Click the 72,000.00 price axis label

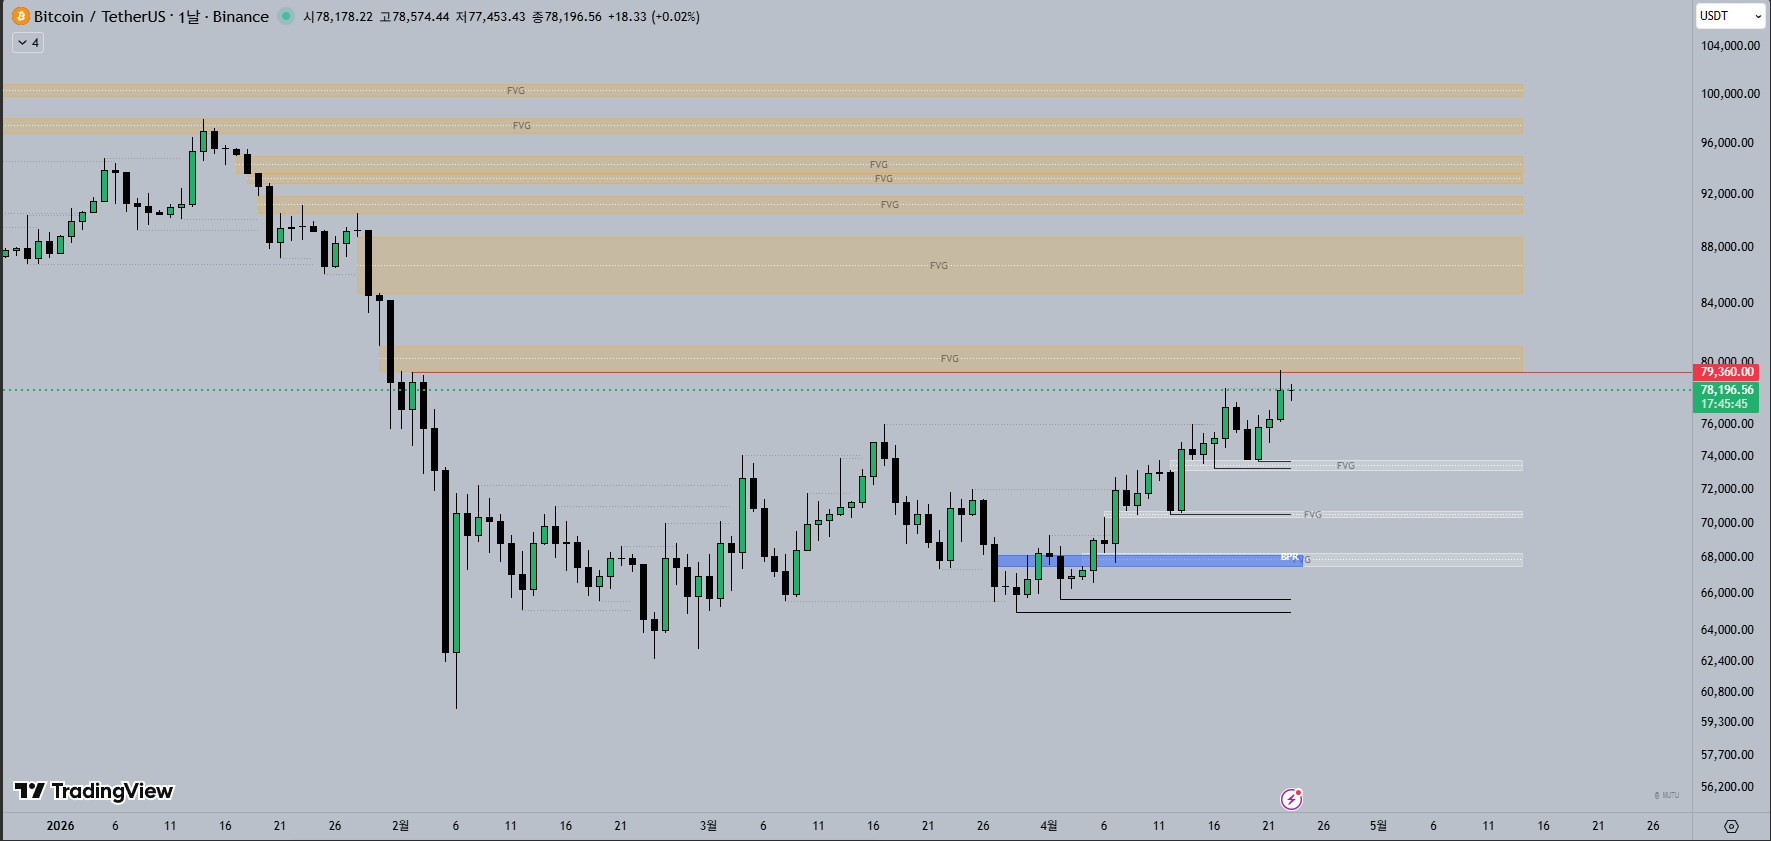[1727, 489]
